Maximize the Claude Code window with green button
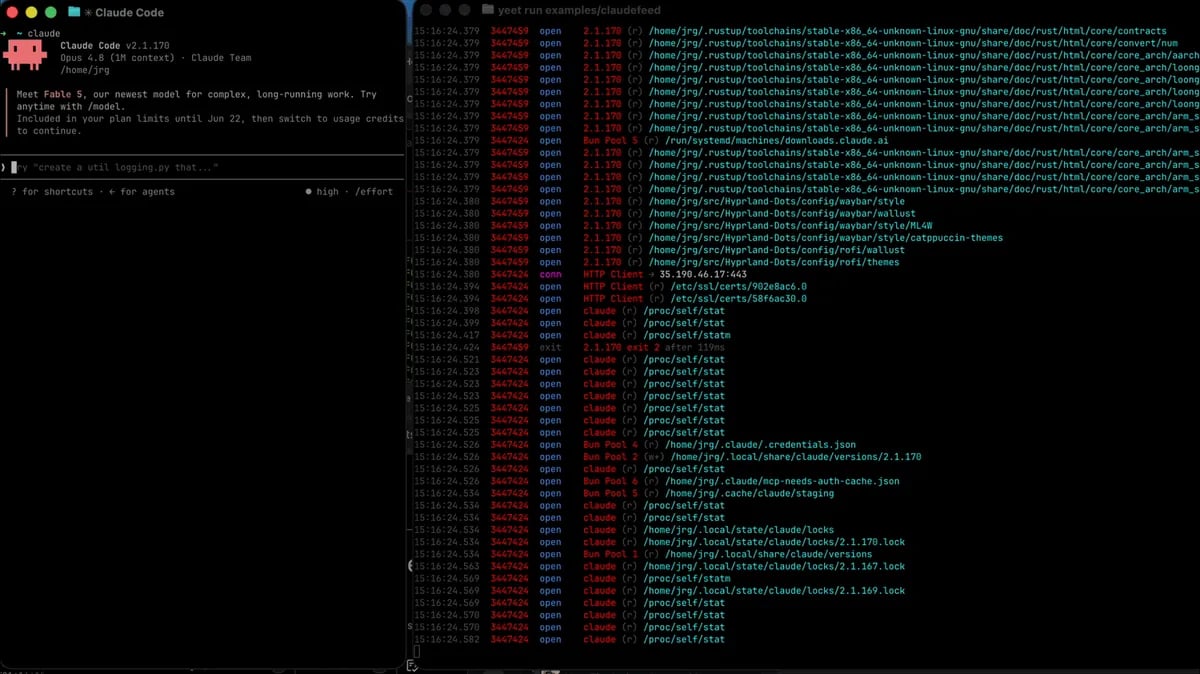 tap(51, 12)
